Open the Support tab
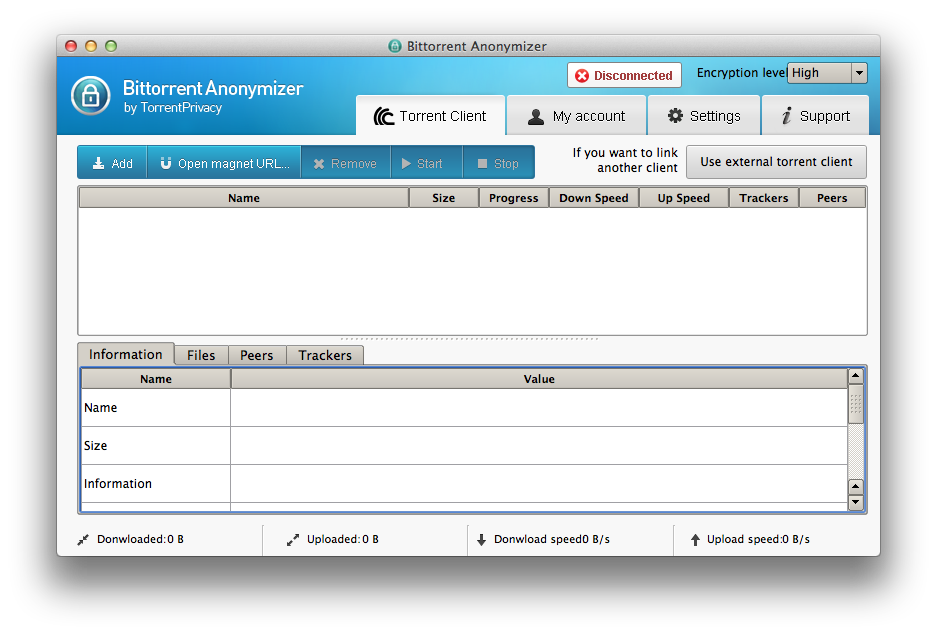 point(815,115)
